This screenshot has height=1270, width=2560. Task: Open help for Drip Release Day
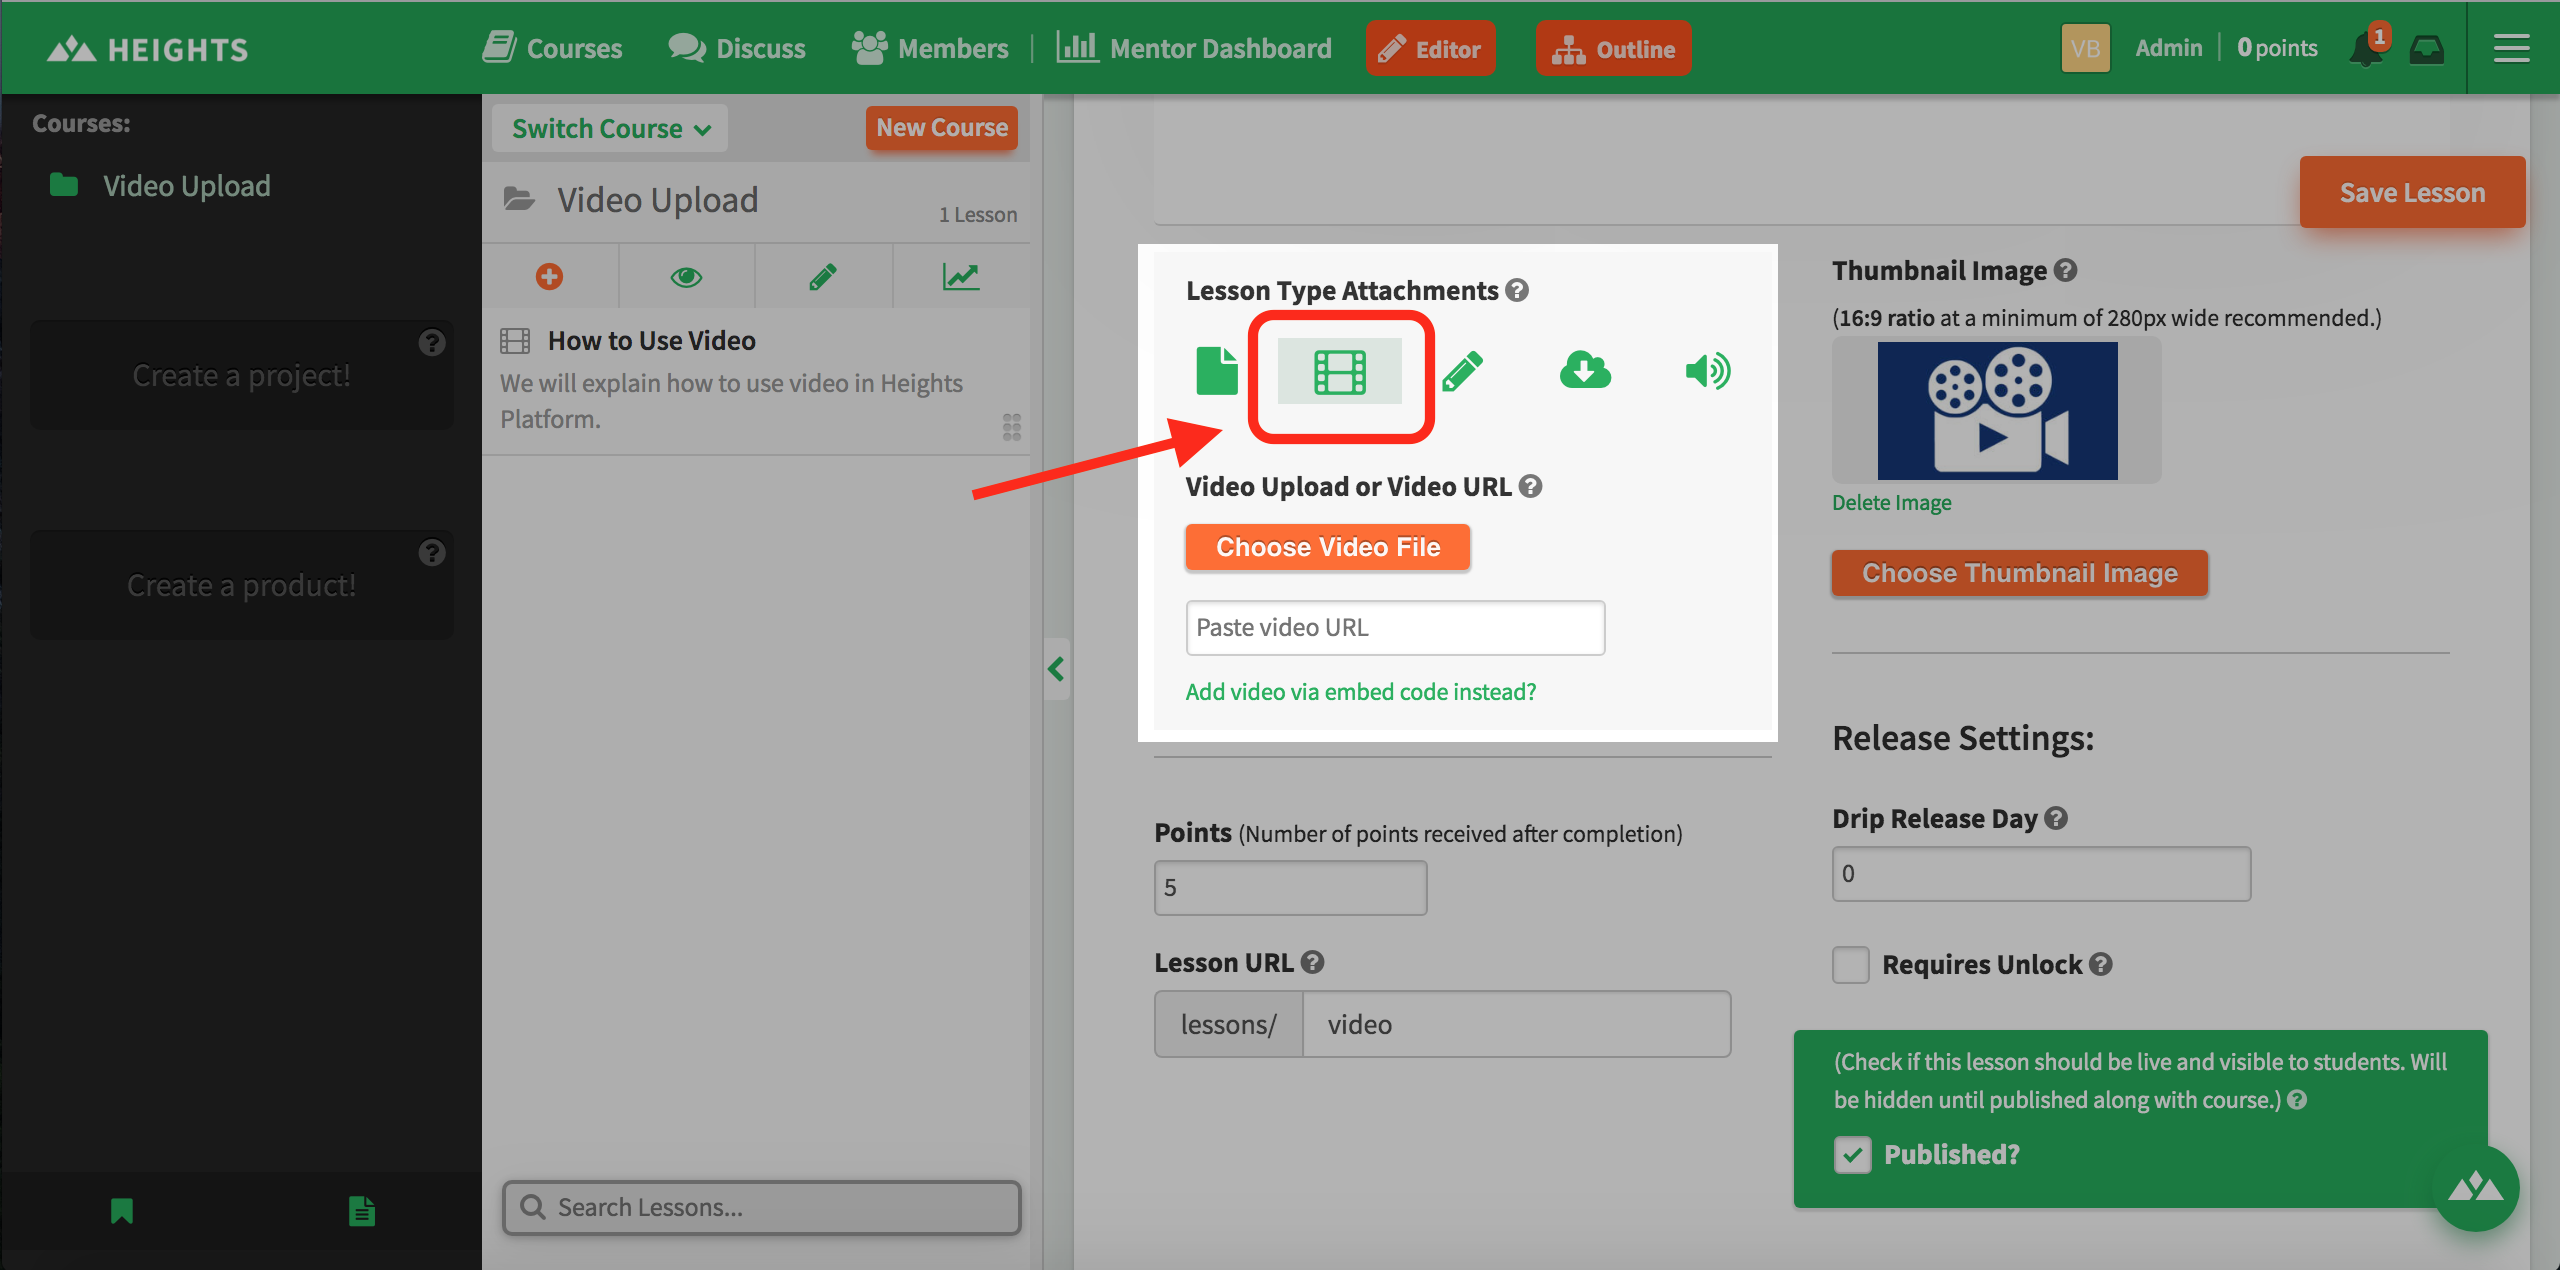[2055, 818]
